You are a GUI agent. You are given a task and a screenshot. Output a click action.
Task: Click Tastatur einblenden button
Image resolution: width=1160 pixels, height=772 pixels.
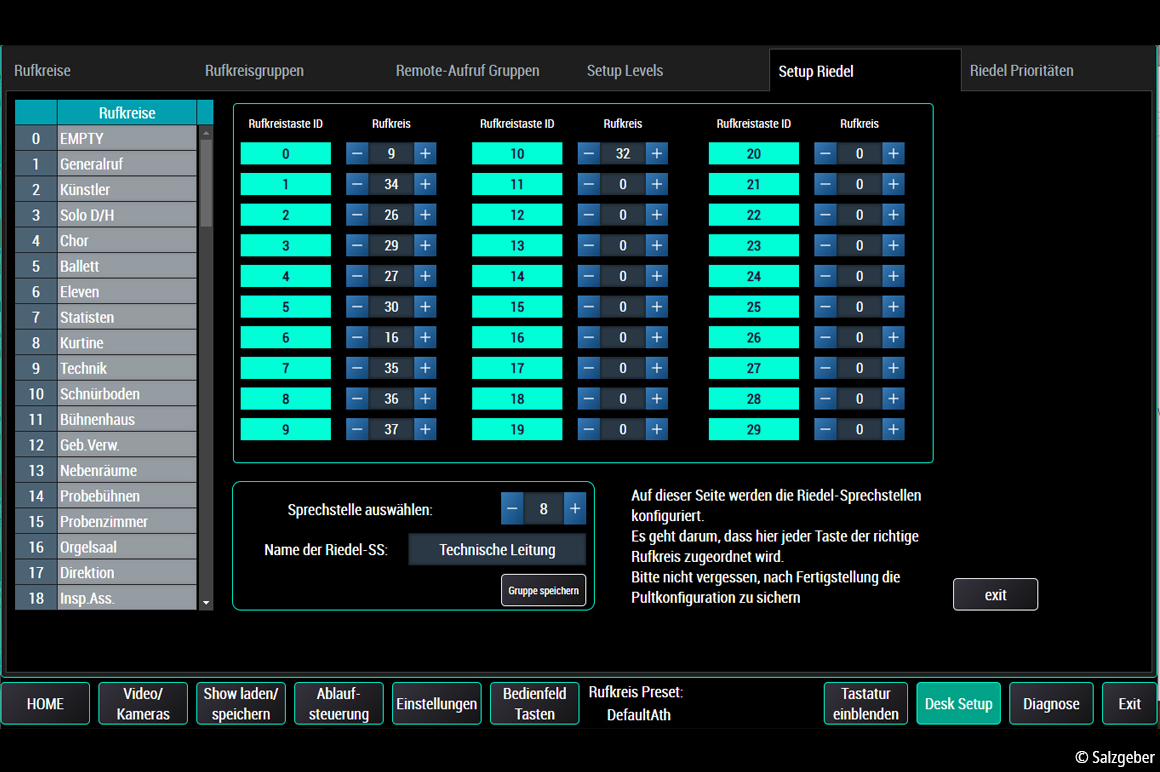866,704
